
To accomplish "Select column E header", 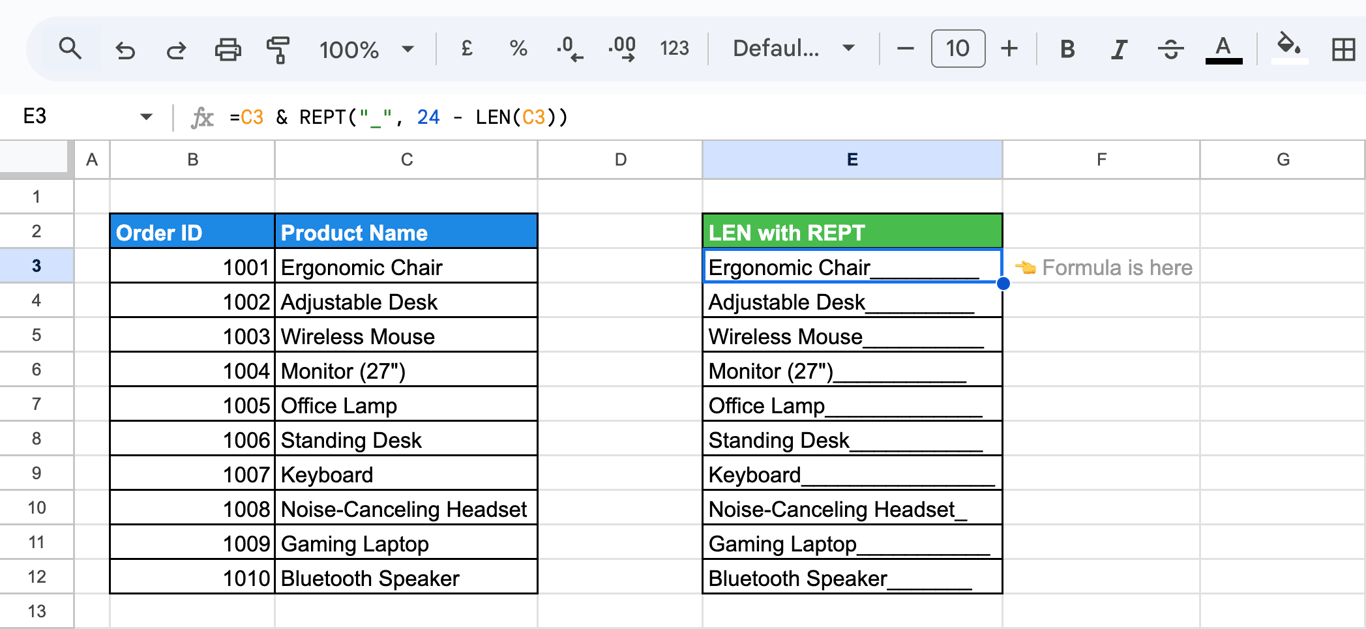I will click(852, 159).
